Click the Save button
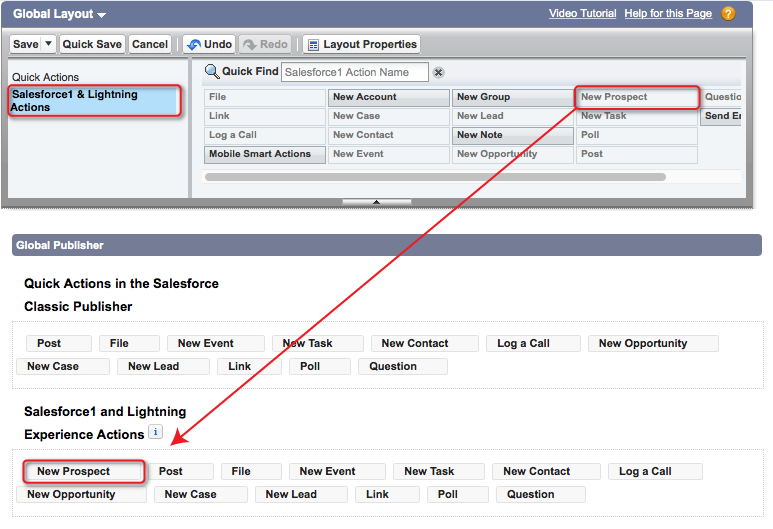 coord(26,44)
